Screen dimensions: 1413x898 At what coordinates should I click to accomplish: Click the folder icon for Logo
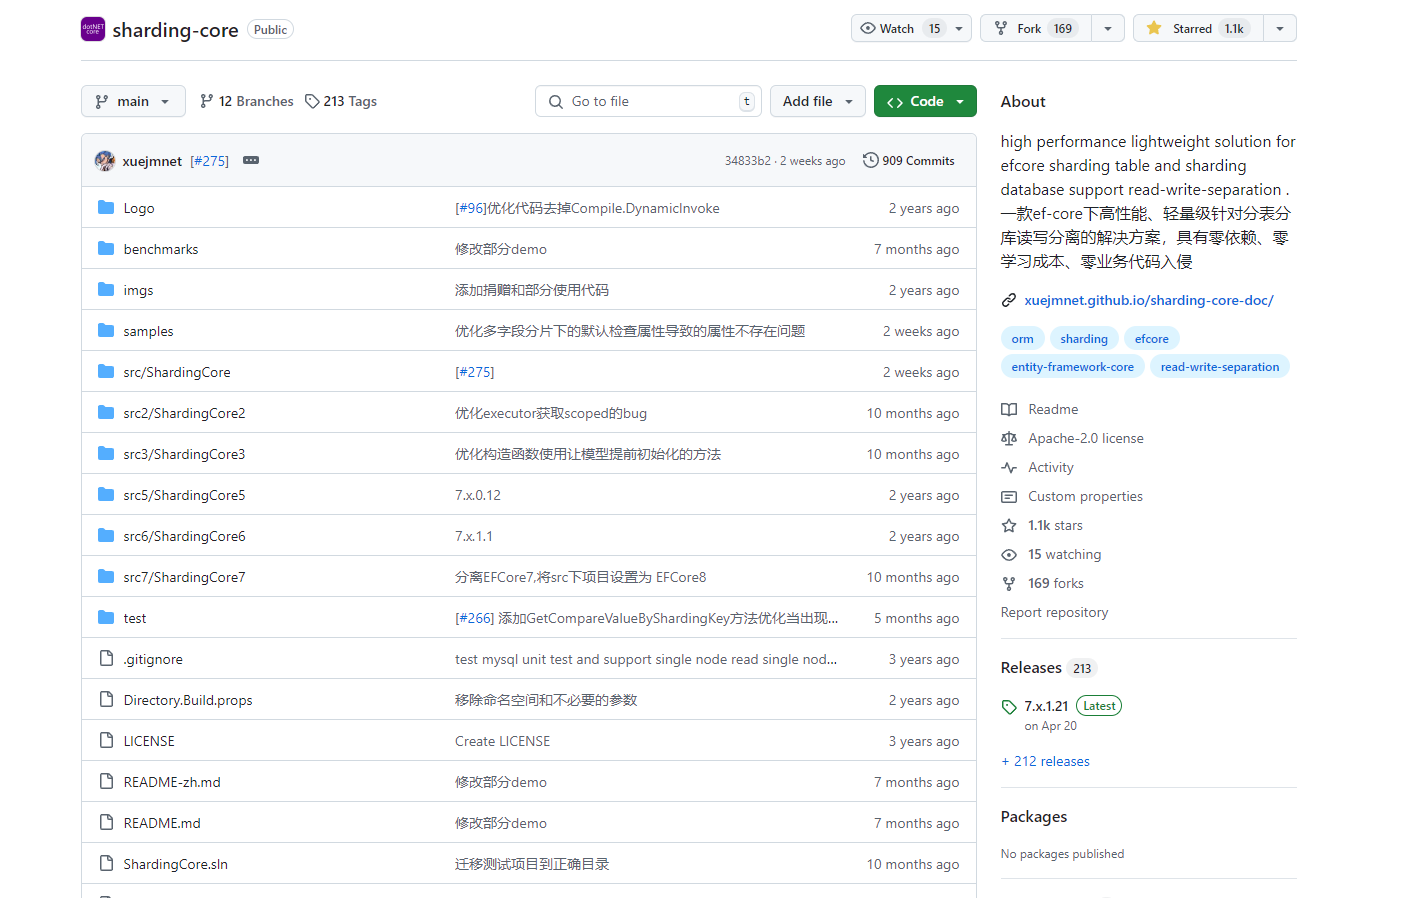tap(106, 207)
